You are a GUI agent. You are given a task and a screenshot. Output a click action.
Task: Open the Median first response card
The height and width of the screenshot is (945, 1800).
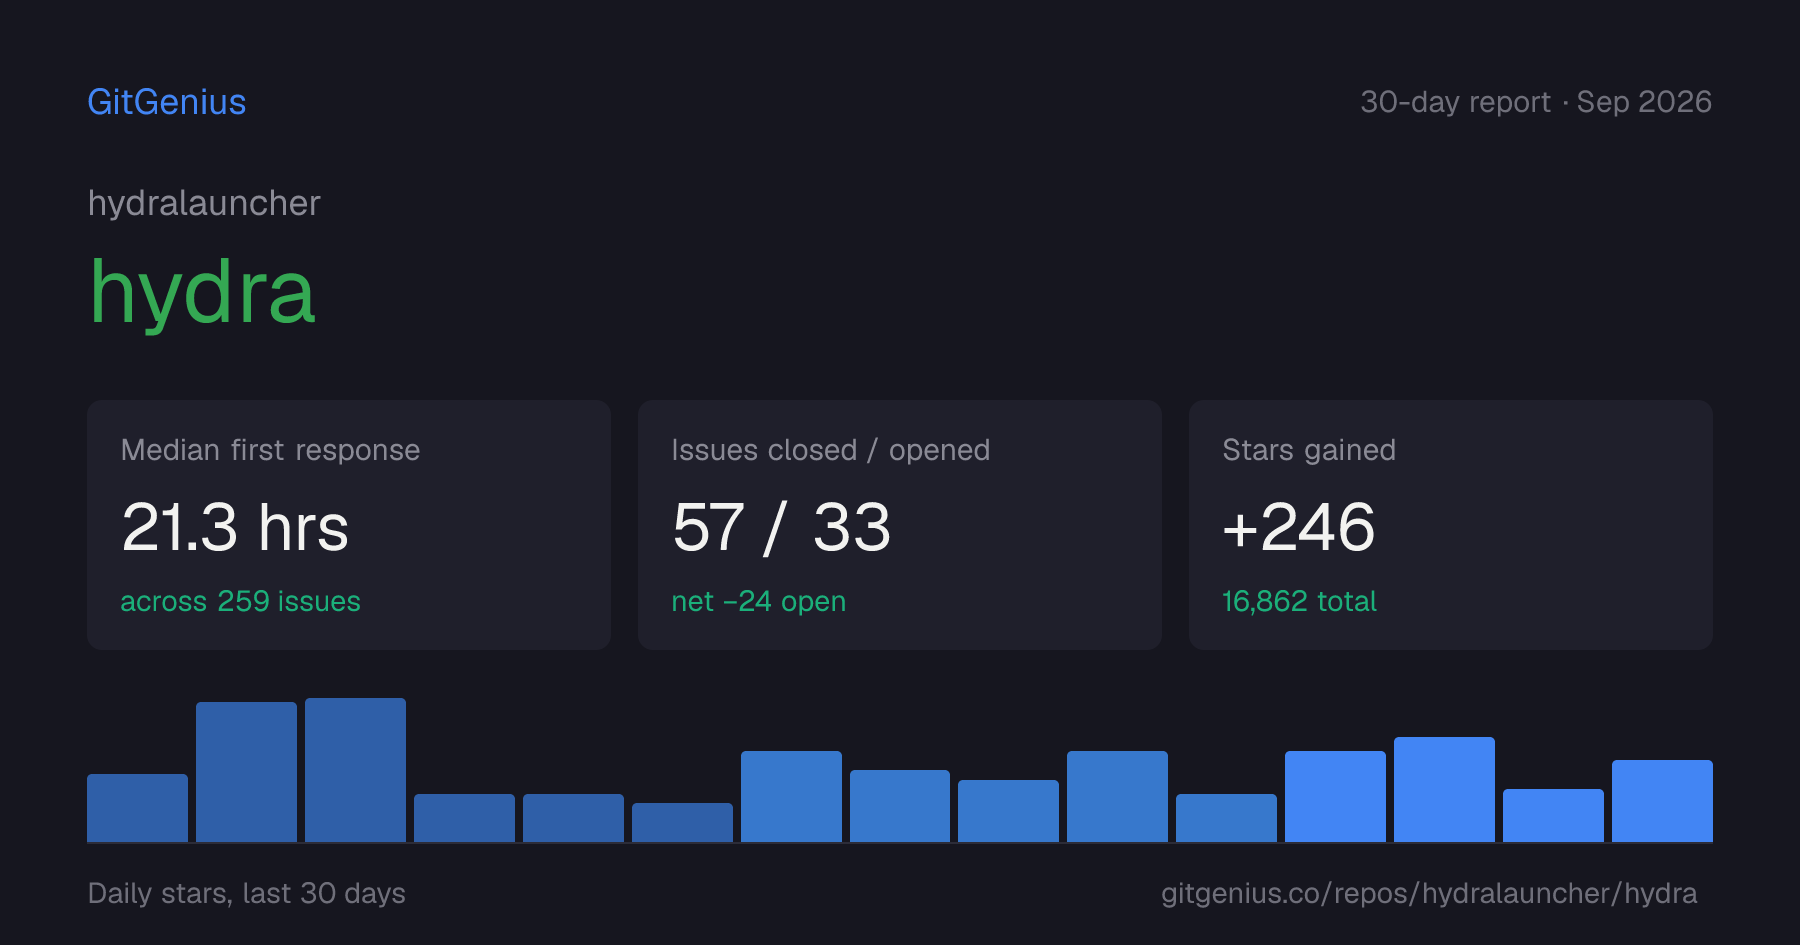coord(349,525)
